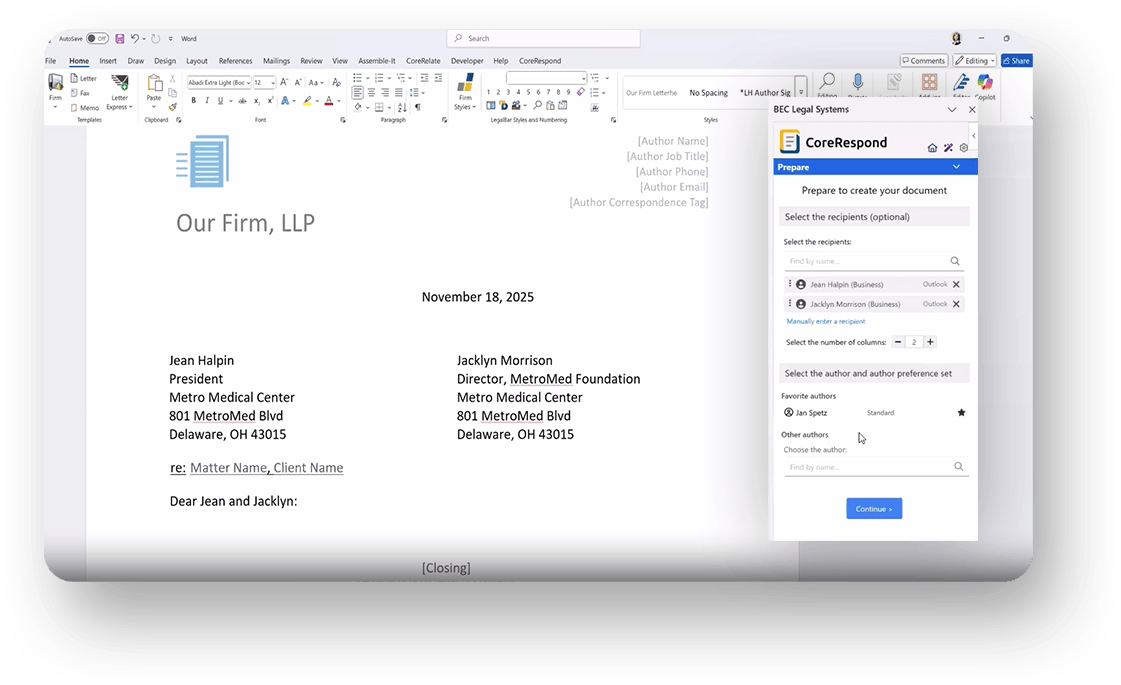Toggle Subscript formatting
This screenshot has width=1121, height=685.
pos(257,101)
